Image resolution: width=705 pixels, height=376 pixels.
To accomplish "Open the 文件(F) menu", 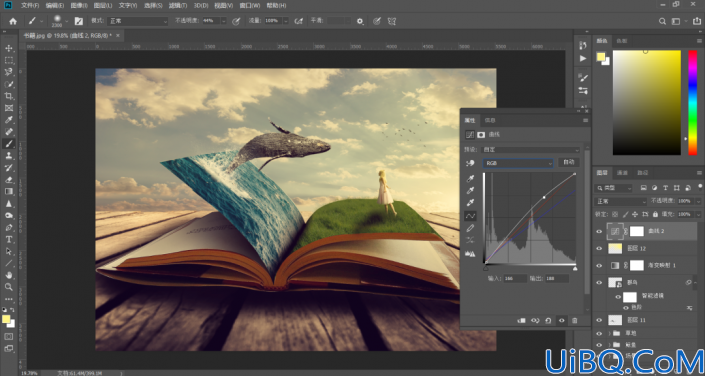I will (30, 5).
